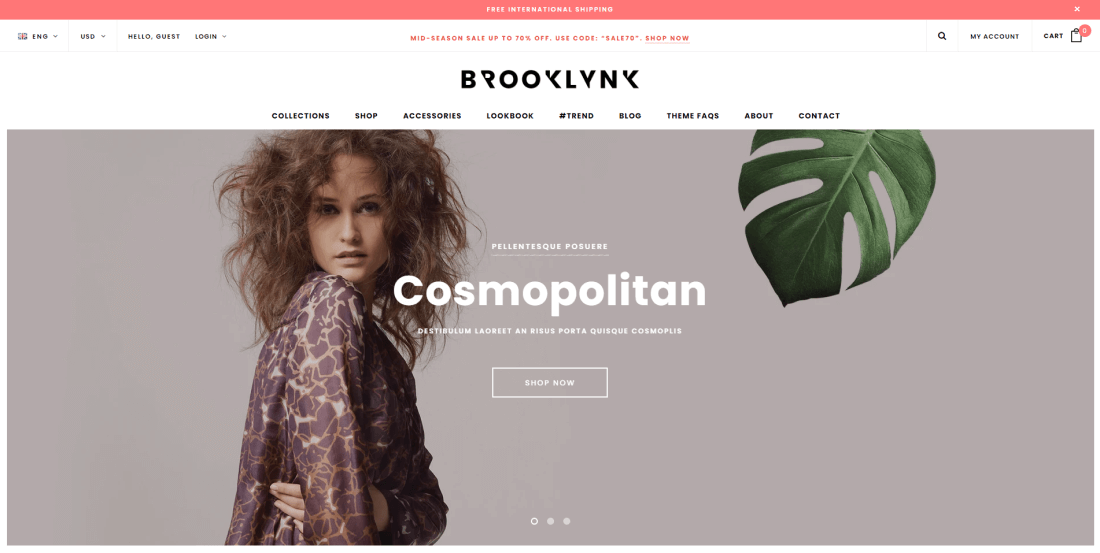Click the Cosmopolitan hero heading
Image resolution: width=1100 pixels, height=553 pixels.
coord(549,292)
